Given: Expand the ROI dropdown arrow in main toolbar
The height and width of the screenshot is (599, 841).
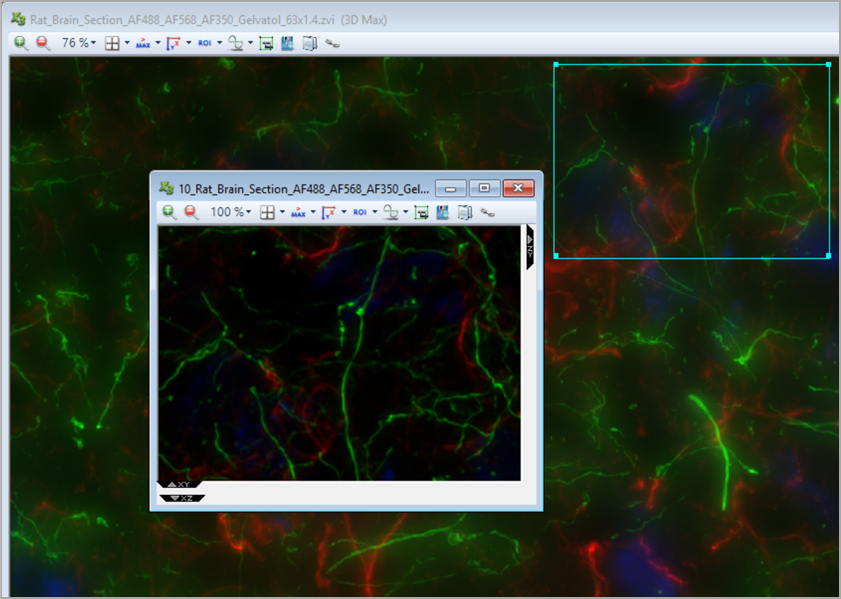Looking at the screenshot, I should (219, 43).
